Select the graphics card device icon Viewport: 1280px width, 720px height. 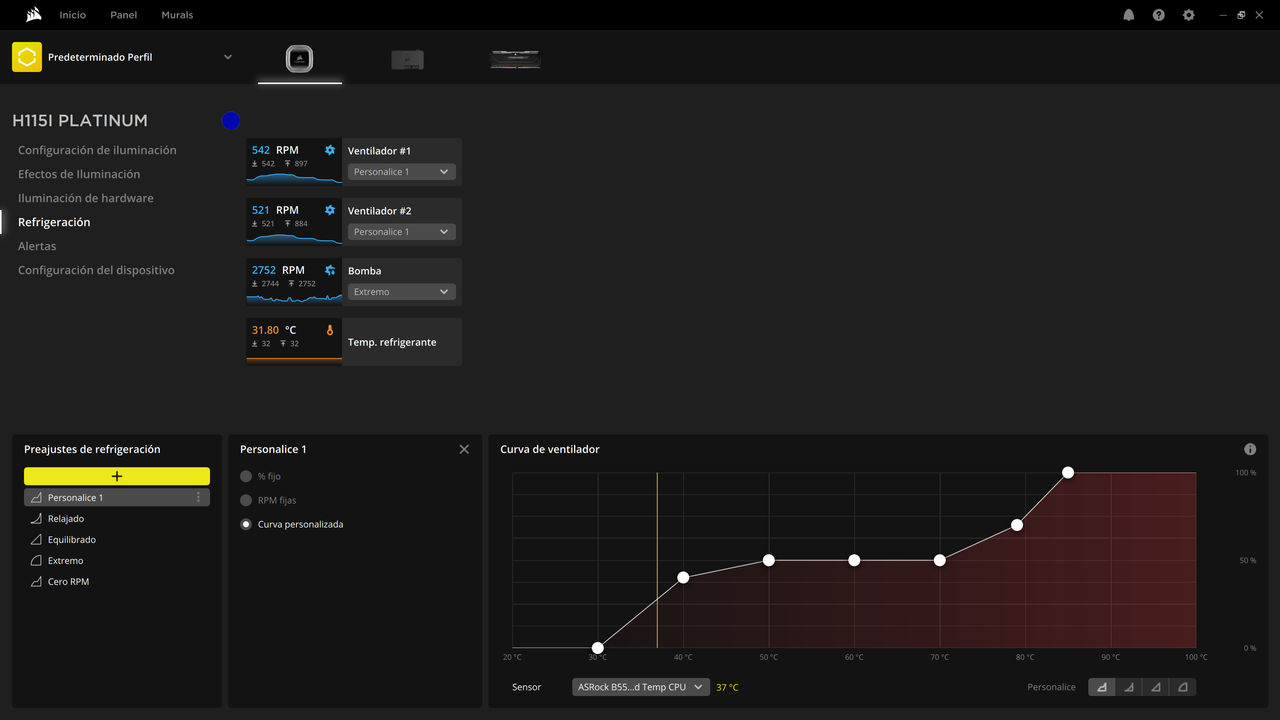click(407, 60)
